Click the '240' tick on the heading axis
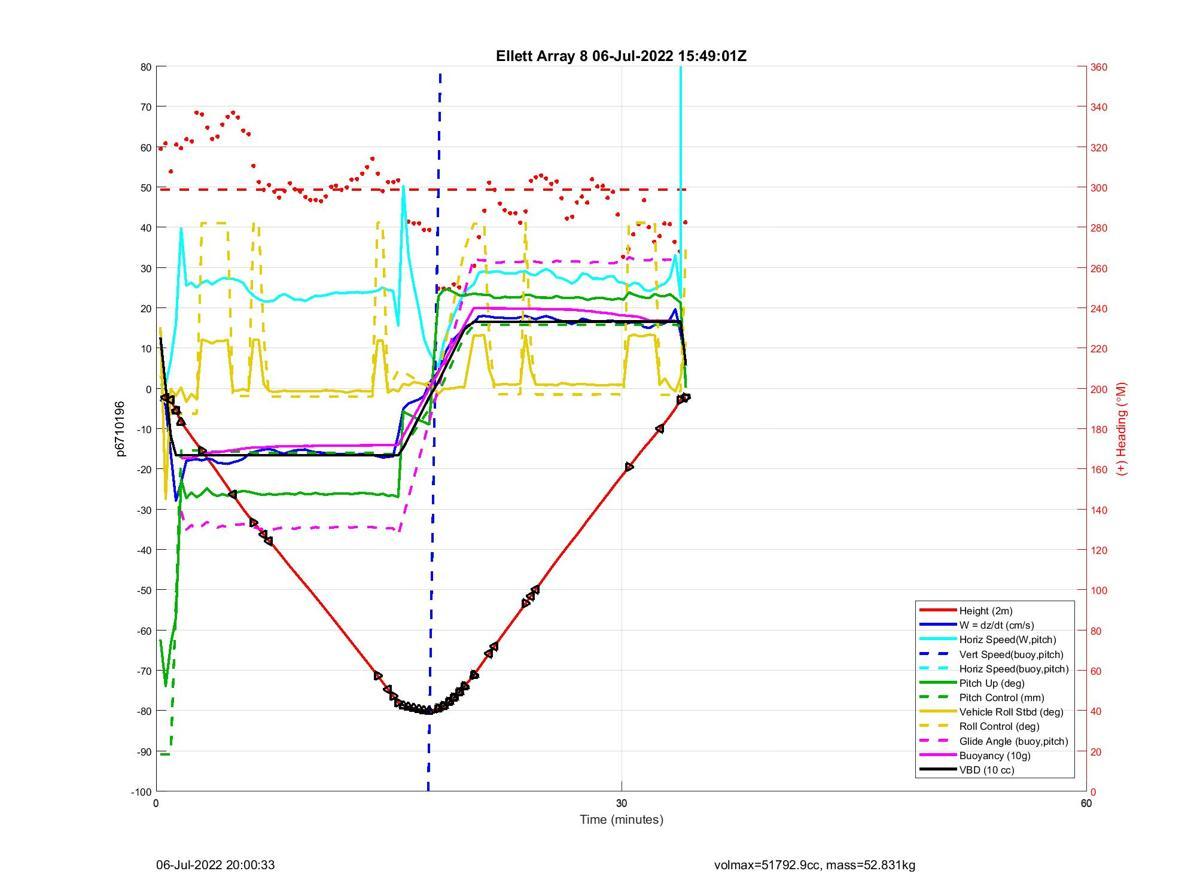The height and width of the screenshot is (889, 1200). click(x=1099, y=309)
